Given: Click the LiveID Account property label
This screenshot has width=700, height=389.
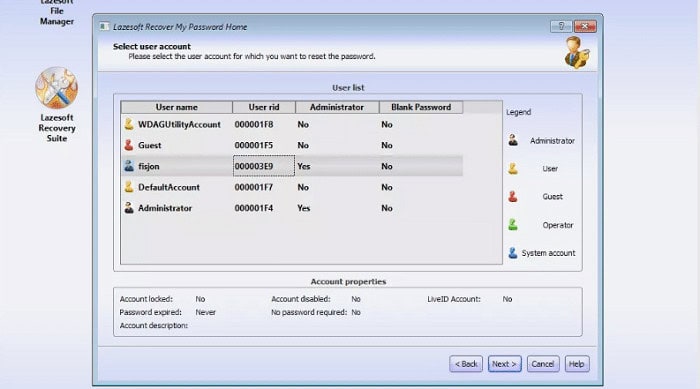Looking at the screenshot, I should coord(454,299).
